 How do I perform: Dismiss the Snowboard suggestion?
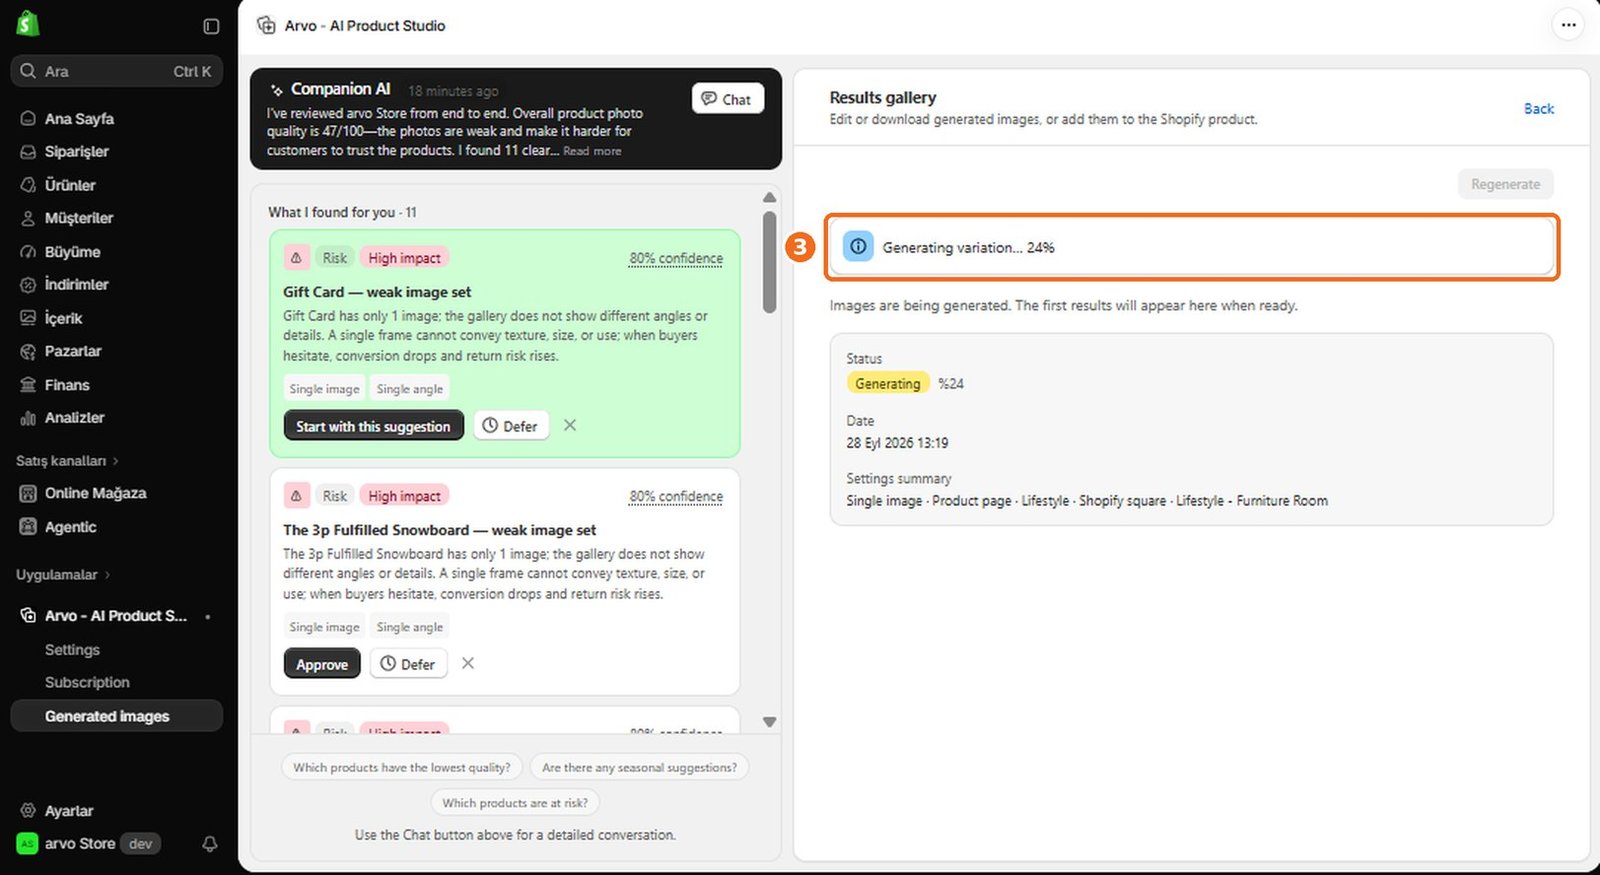[468, 663]
